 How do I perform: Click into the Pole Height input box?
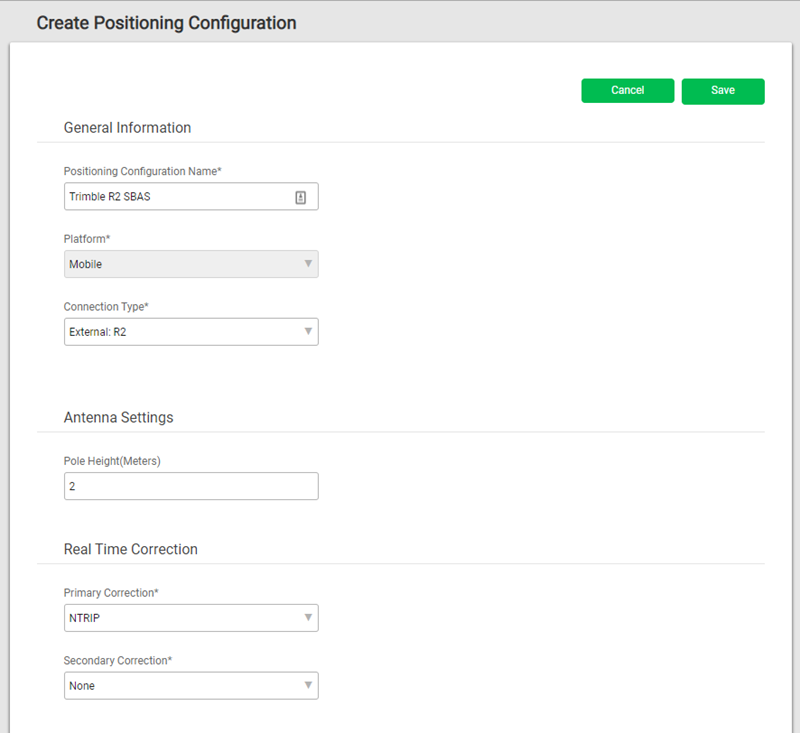(191, 486)
